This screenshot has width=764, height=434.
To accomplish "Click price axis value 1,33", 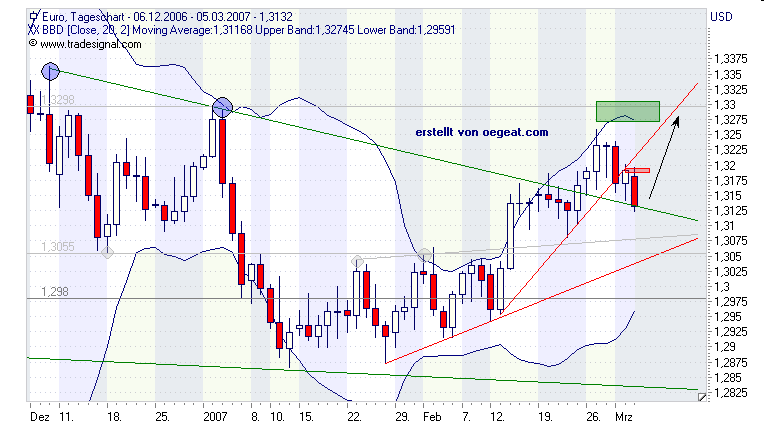I will (x=725, y=105).
